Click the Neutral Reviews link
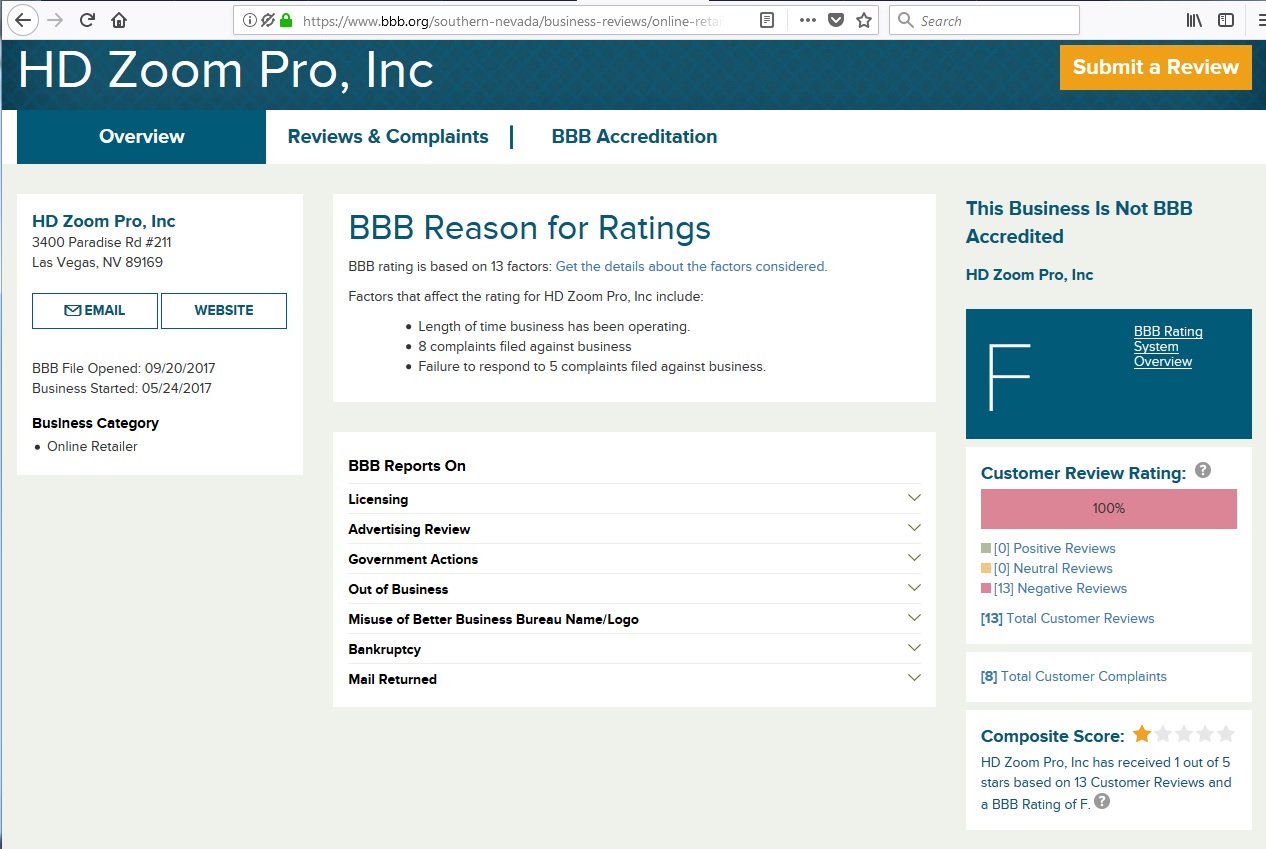1266x849 pixels. click(x=1053, y=568)
